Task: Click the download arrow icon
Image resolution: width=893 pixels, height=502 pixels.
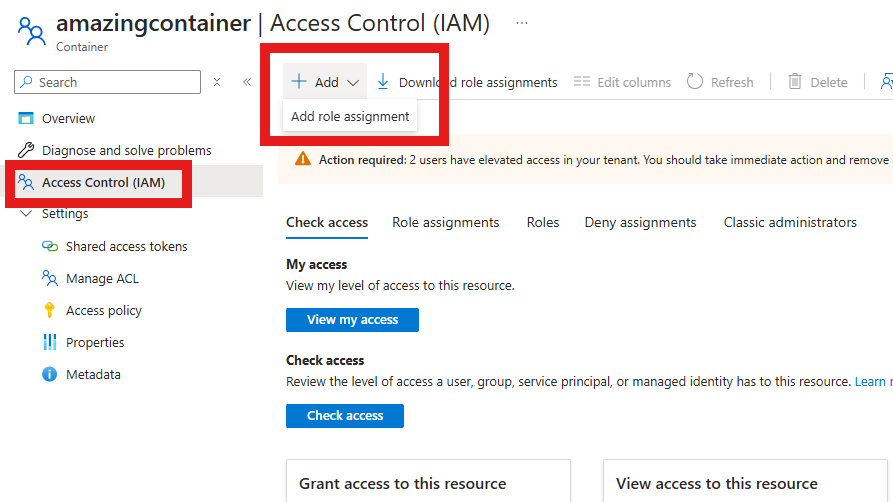Action: pos(383,81)
